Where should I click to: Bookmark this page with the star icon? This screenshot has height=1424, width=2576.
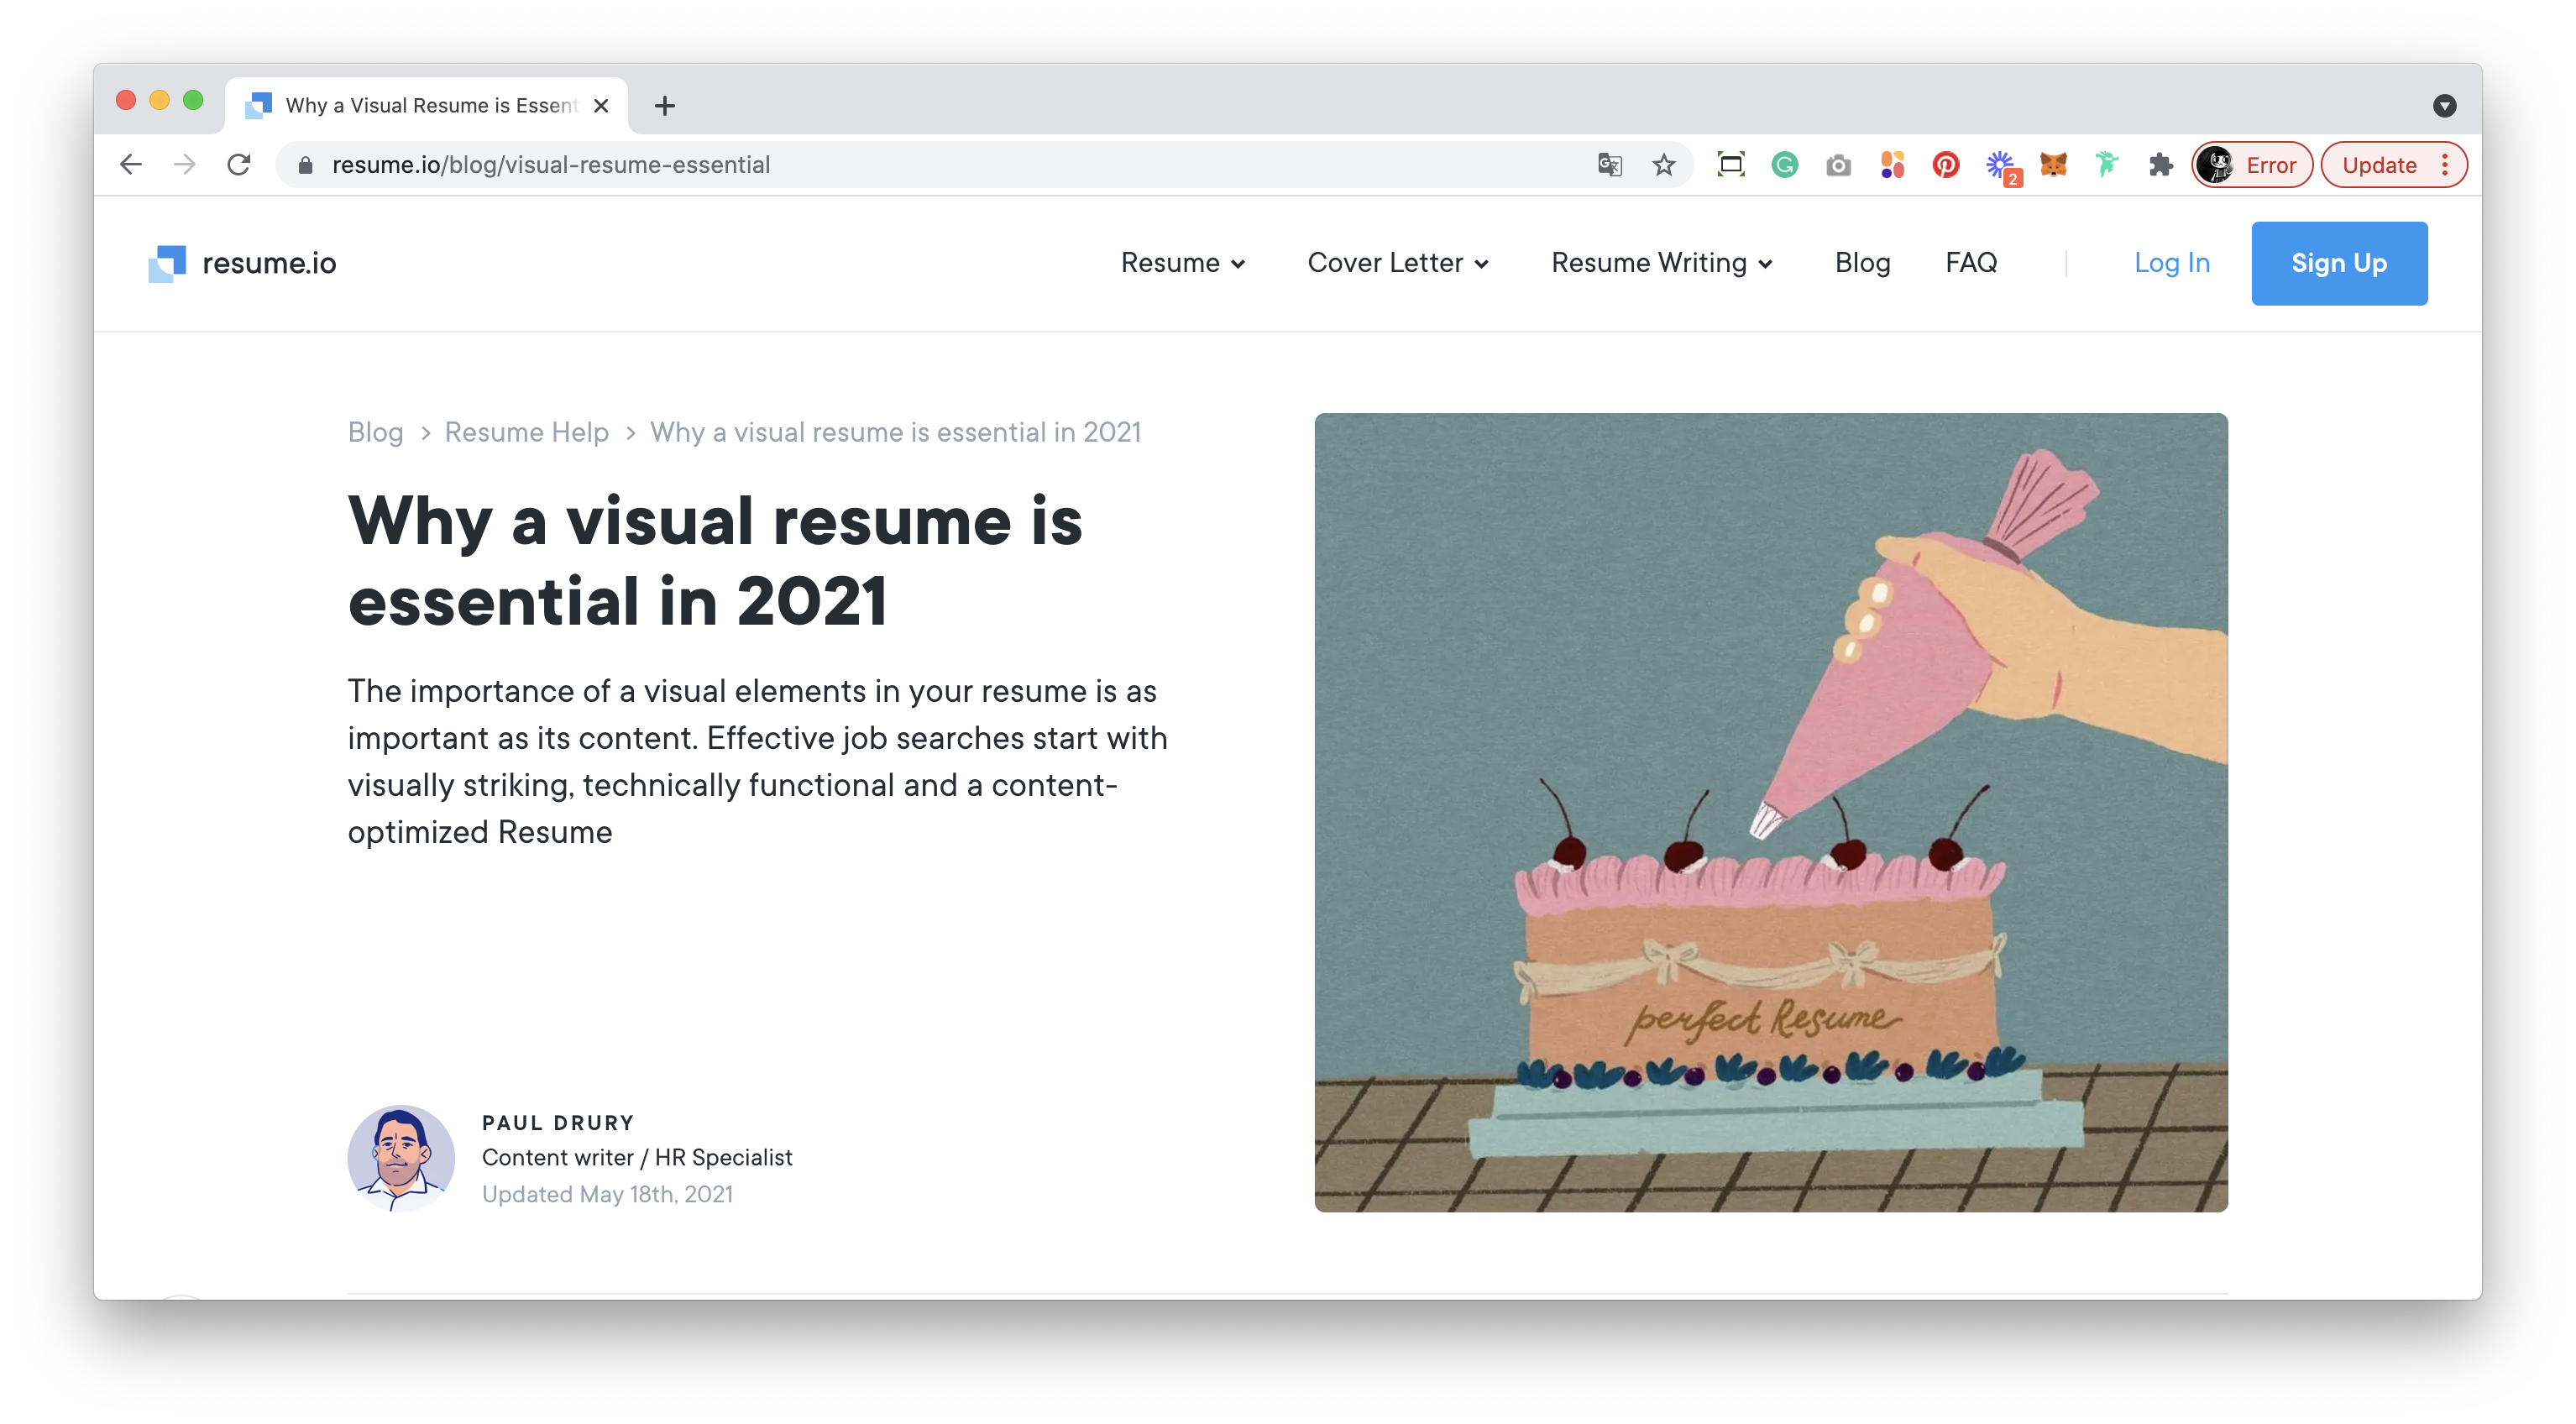(x=1663, y=165)
